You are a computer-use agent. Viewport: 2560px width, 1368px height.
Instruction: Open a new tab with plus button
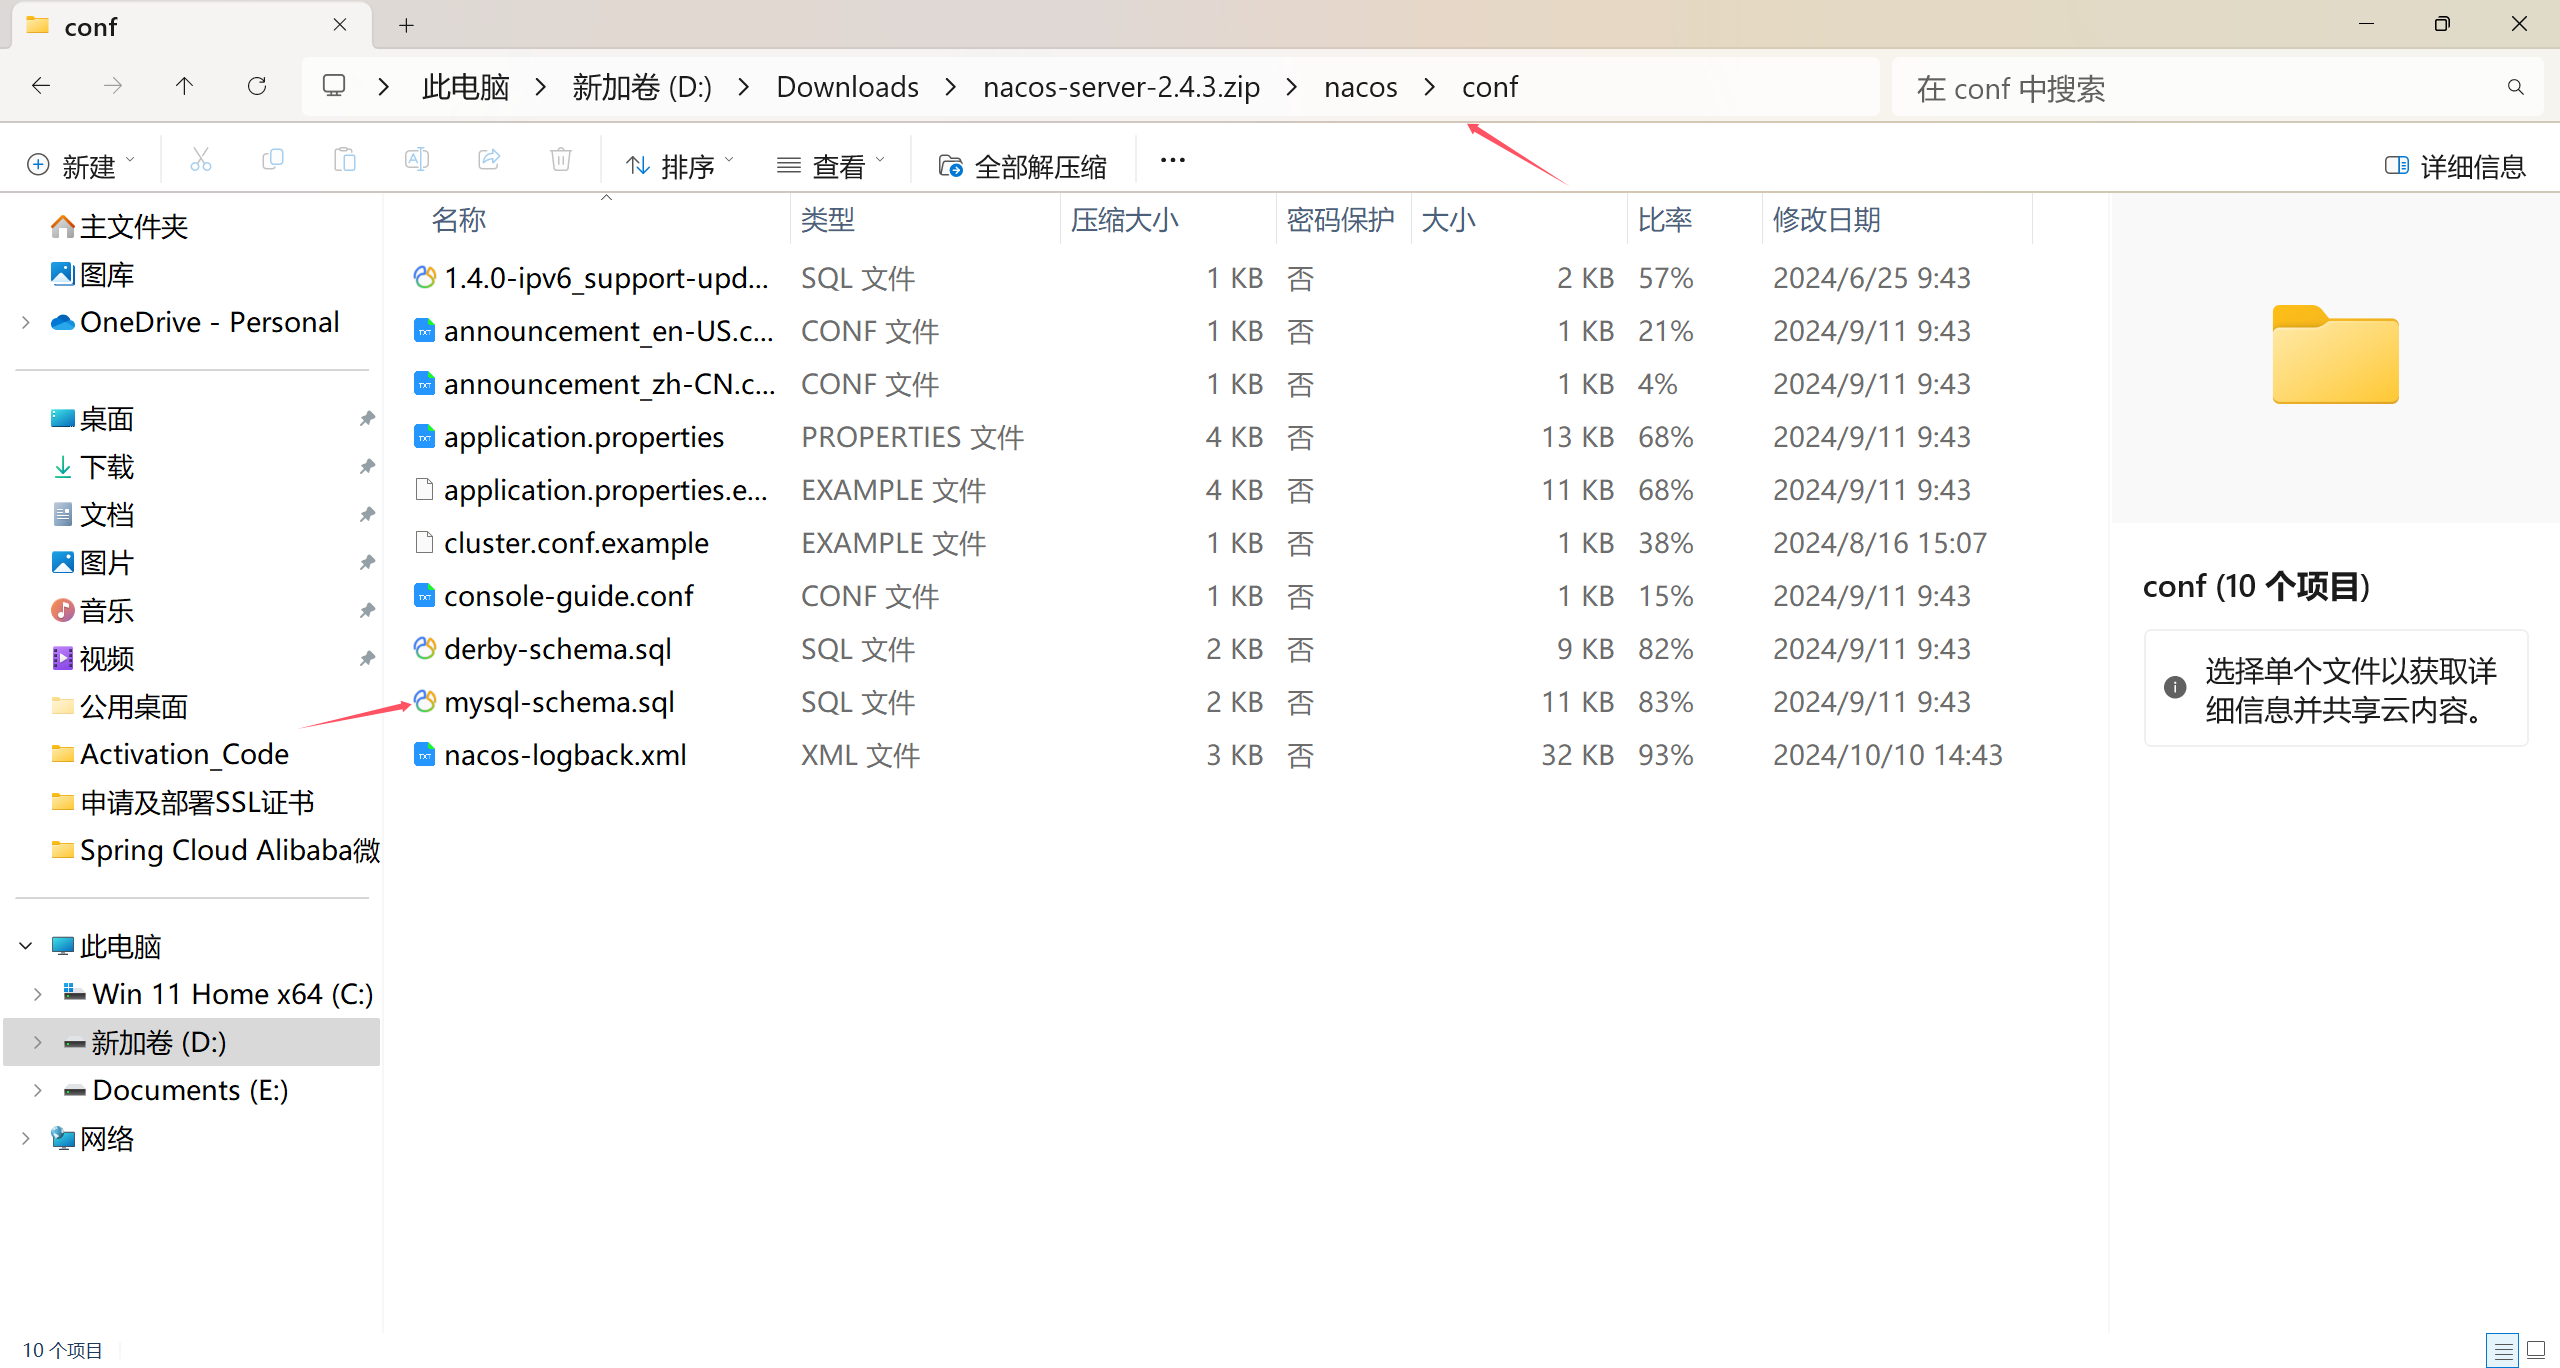pos(406,26)
